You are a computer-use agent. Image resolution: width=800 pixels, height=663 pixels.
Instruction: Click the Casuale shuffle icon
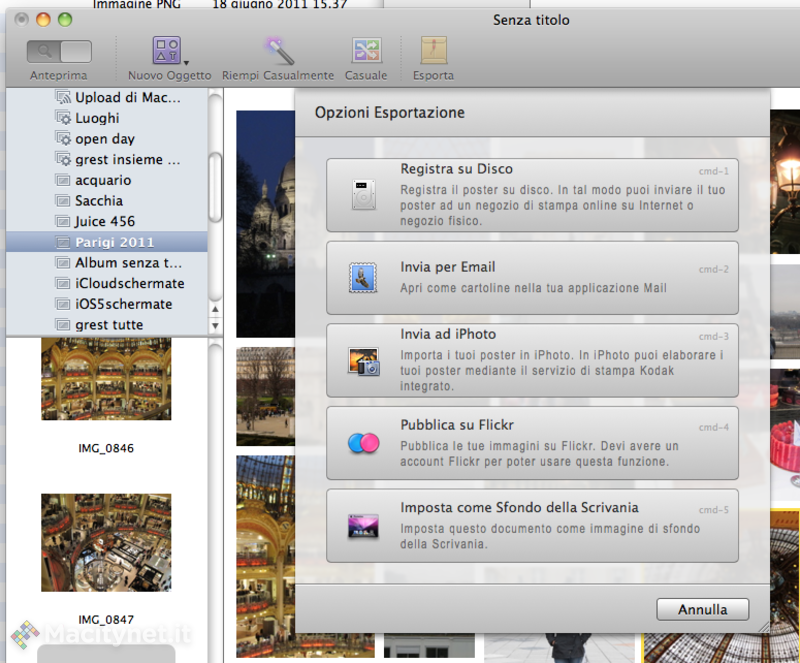tap(366, 51)
